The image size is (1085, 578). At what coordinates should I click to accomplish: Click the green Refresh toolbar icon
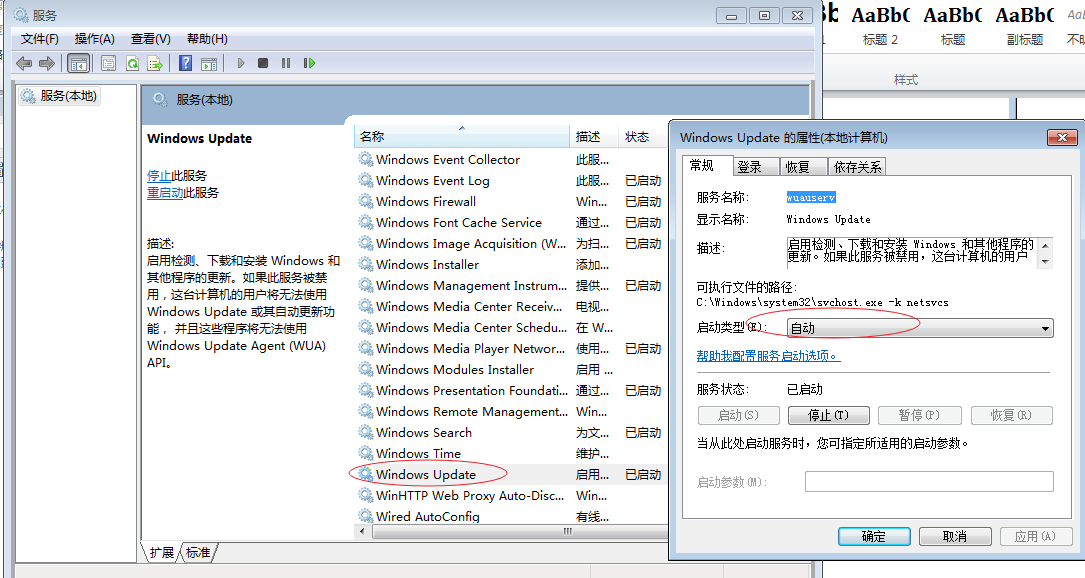132,64
